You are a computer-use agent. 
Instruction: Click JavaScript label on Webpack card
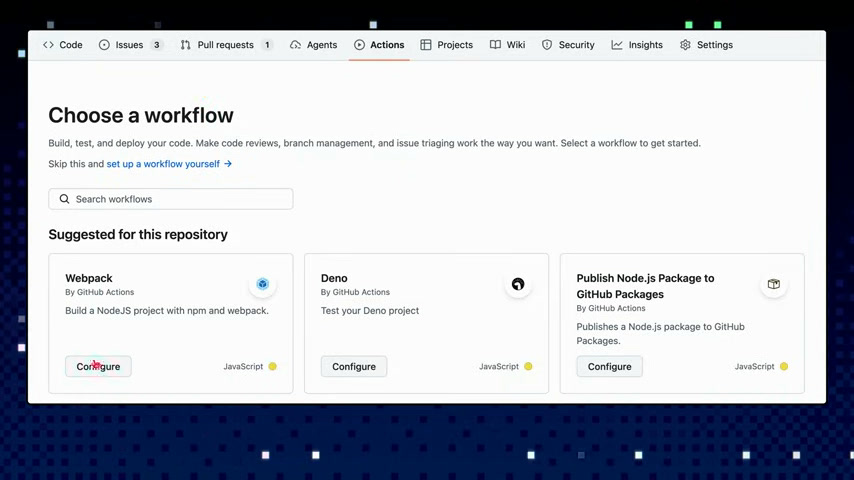point(243,367)
